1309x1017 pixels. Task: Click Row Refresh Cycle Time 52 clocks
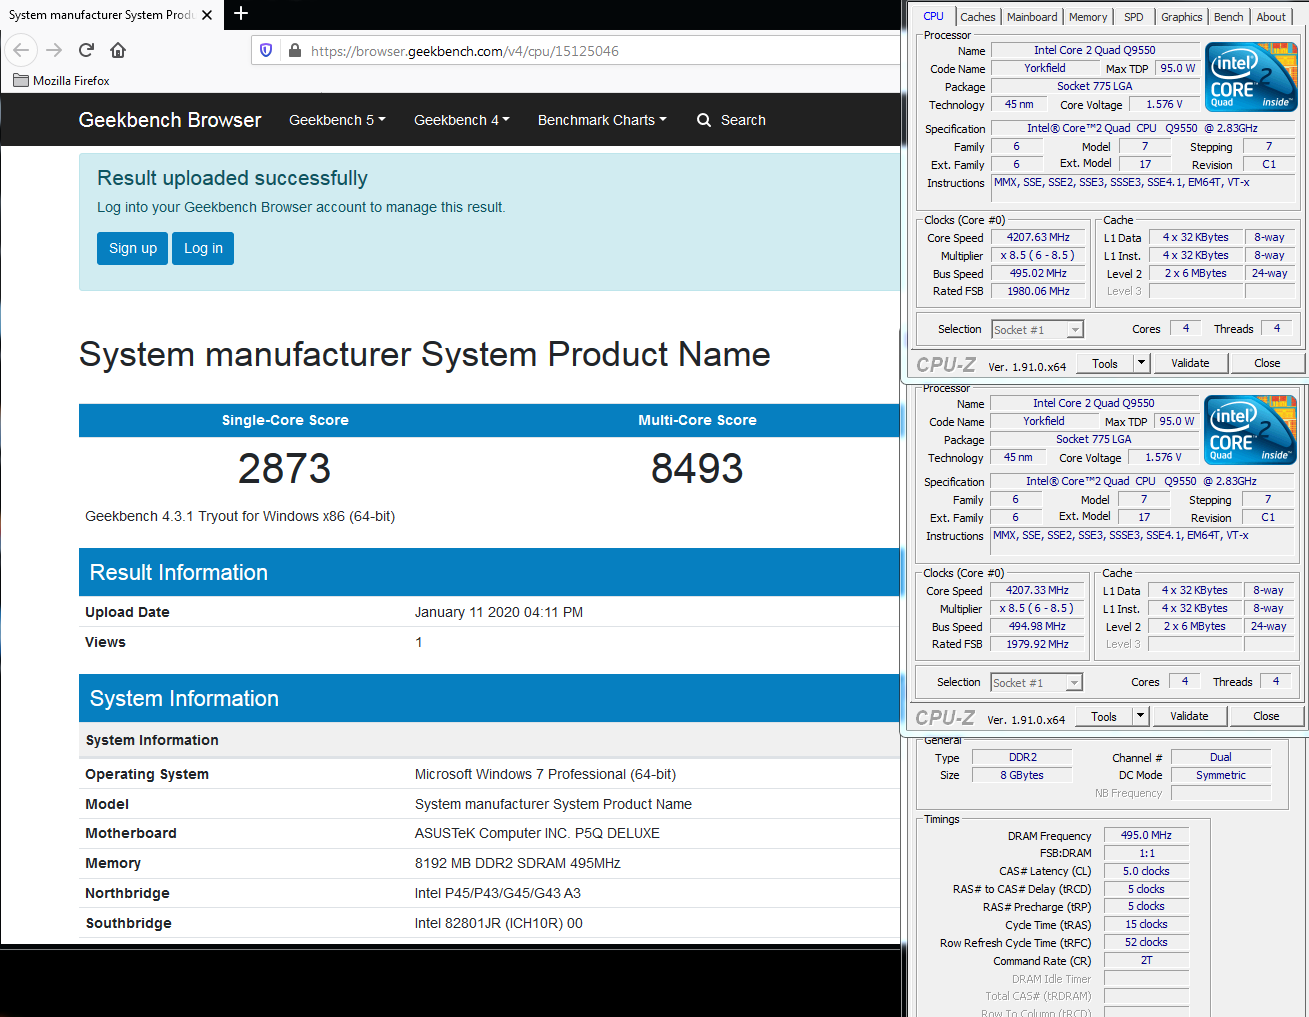(x=1146, y=942)
